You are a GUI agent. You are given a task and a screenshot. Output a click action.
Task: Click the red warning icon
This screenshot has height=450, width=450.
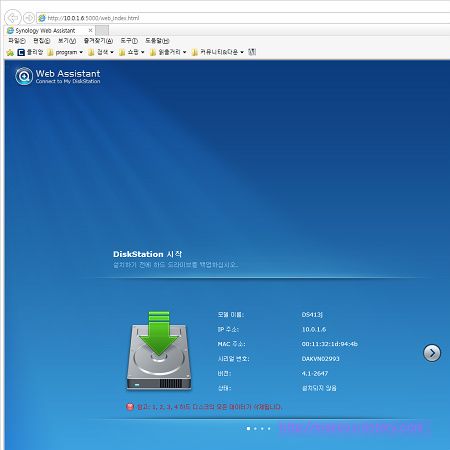pyautogui.click(x=130, y=407)
